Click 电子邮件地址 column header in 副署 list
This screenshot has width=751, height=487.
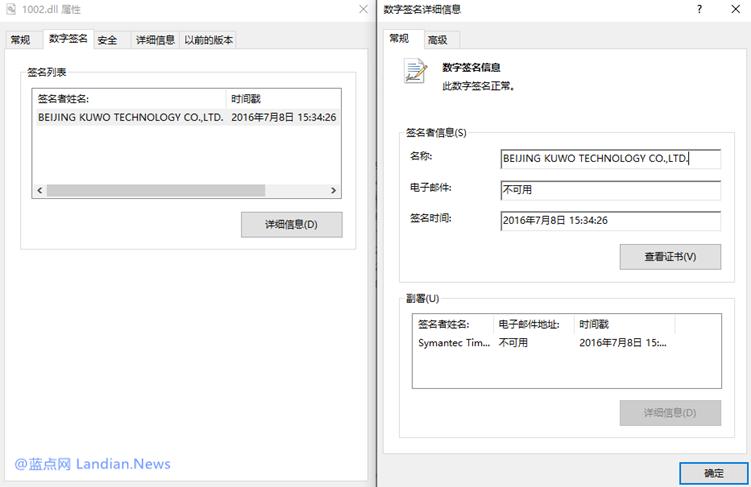pos(534,324)
